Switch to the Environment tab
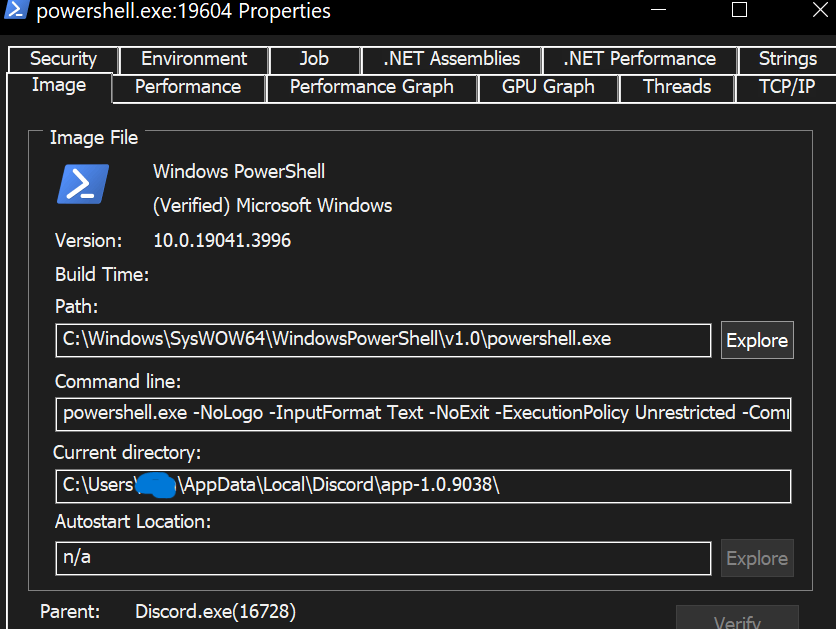 click(194, 59)
